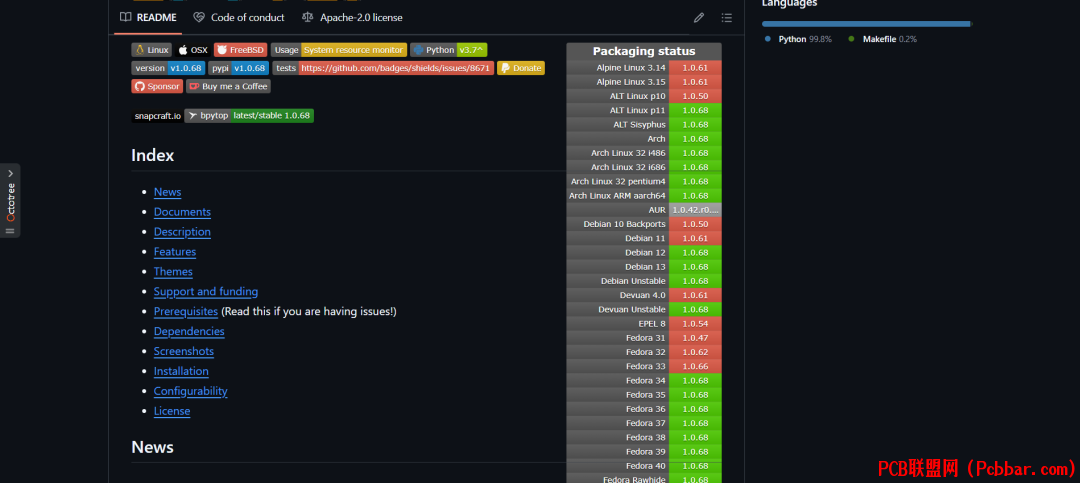1080x483 pixels.
Task: Open the Documents index link
Action: (182, 212)
